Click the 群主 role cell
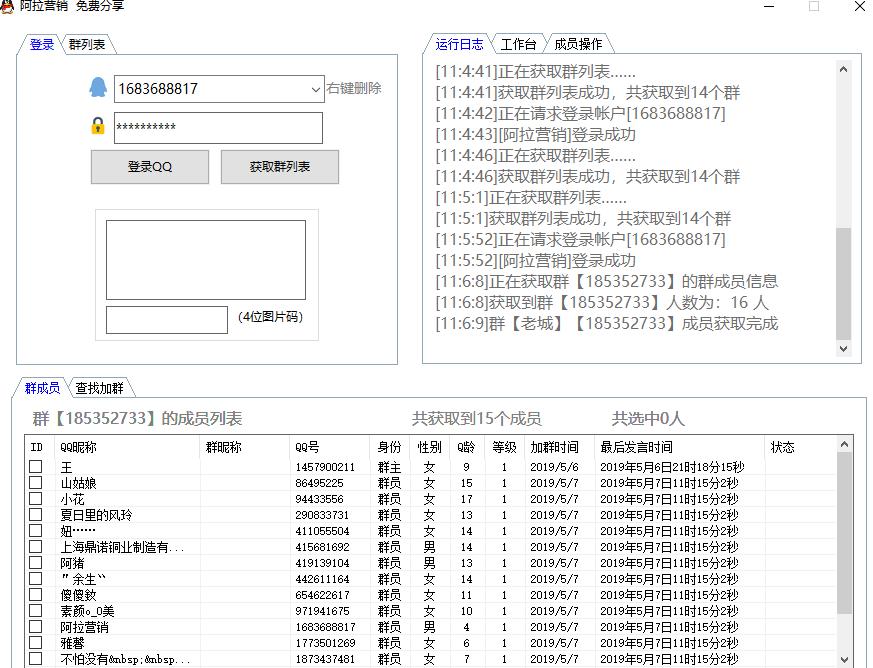This screenshot has width=873, height=668. point(389,467)
